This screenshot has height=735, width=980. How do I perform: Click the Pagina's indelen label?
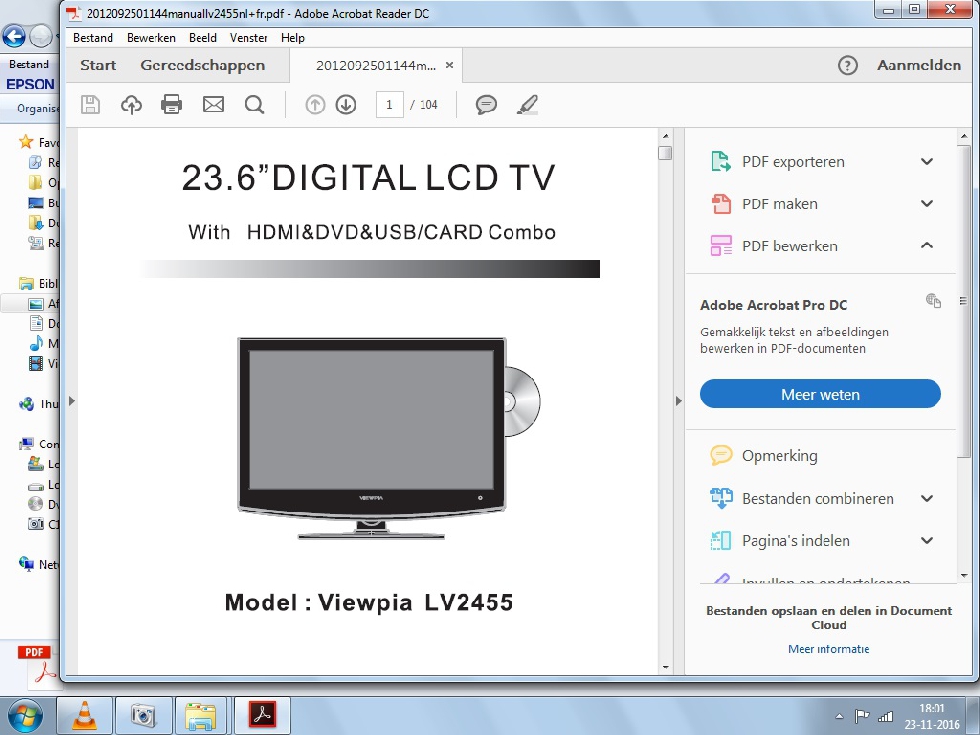(796, 541)
